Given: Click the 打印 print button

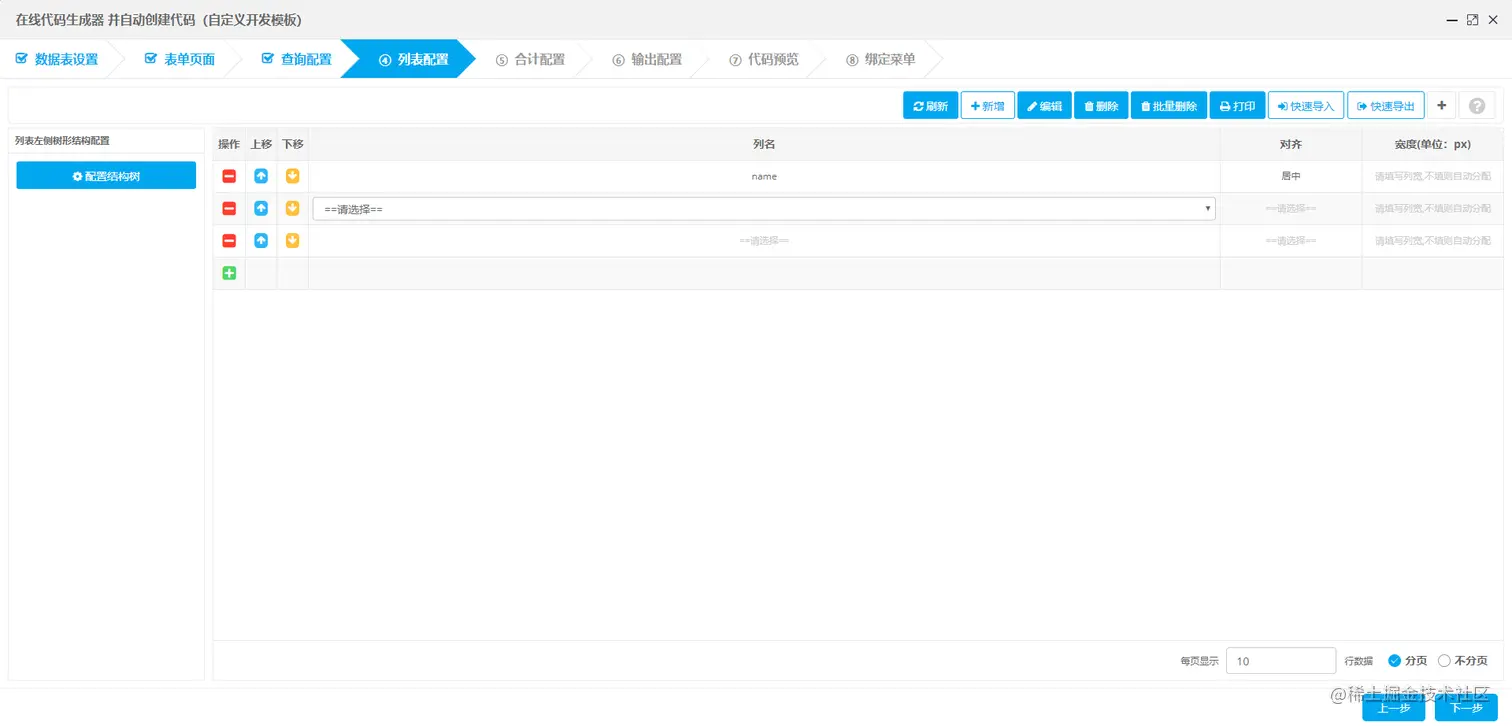Looking at the screenshot, I should pyautogui.click(x=1237, y=105).
